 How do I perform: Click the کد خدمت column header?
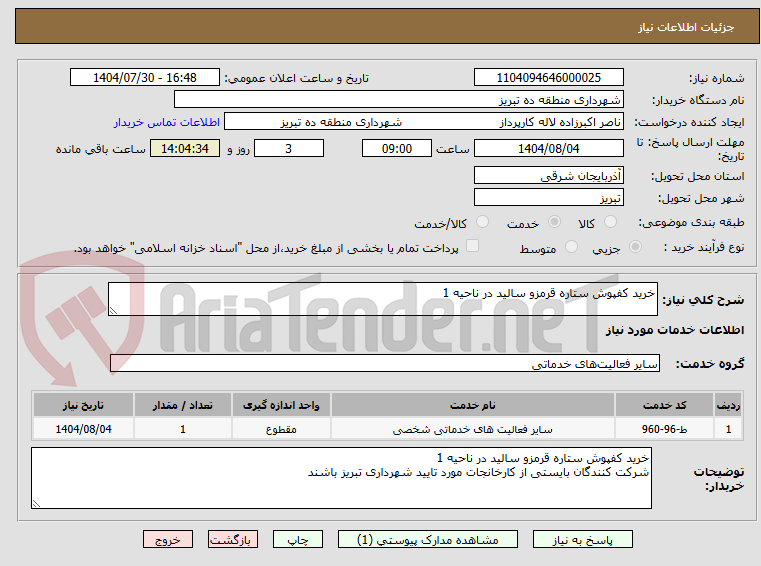coord(664,405)
